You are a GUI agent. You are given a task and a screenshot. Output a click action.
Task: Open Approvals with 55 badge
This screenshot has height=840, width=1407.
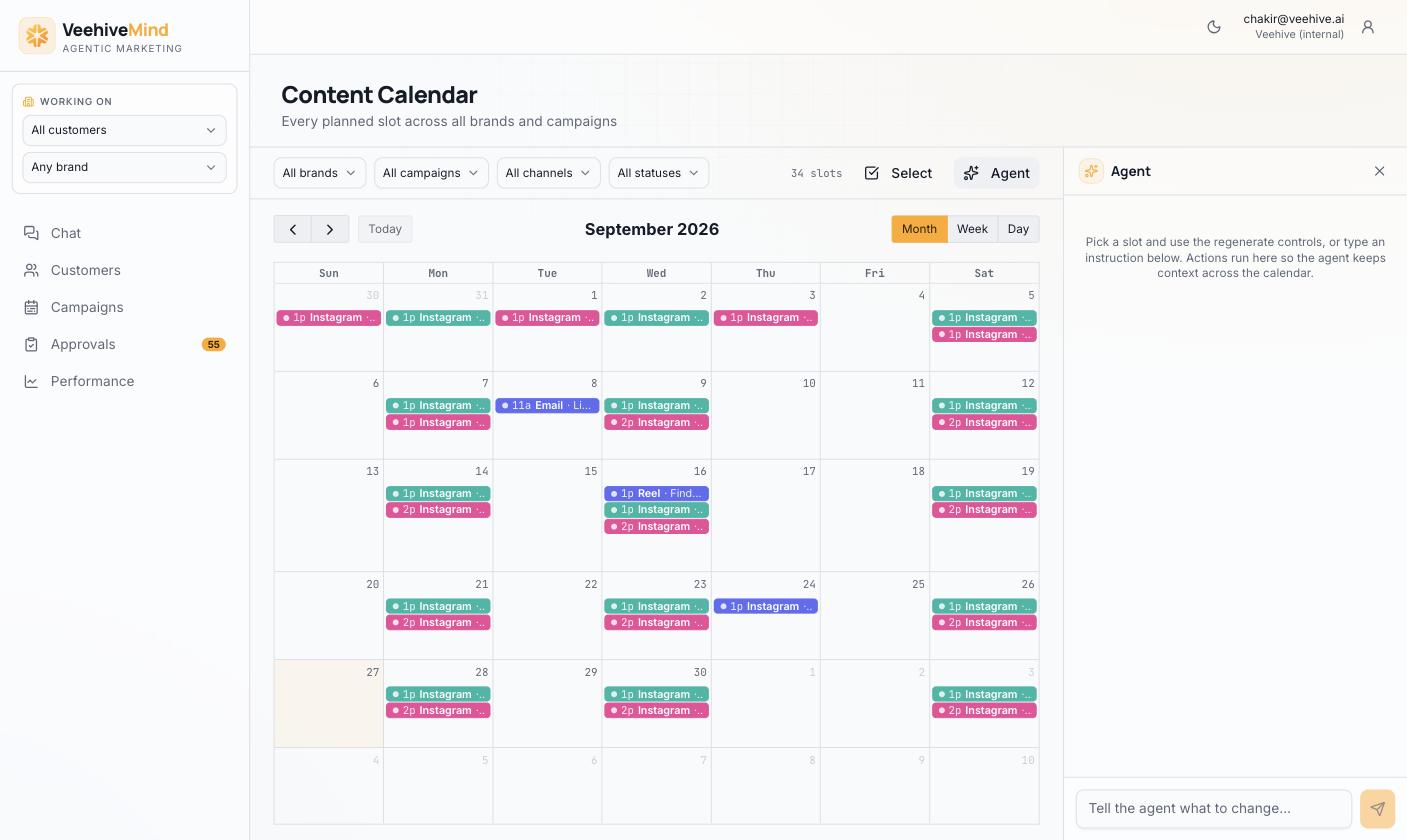(124, 344)
